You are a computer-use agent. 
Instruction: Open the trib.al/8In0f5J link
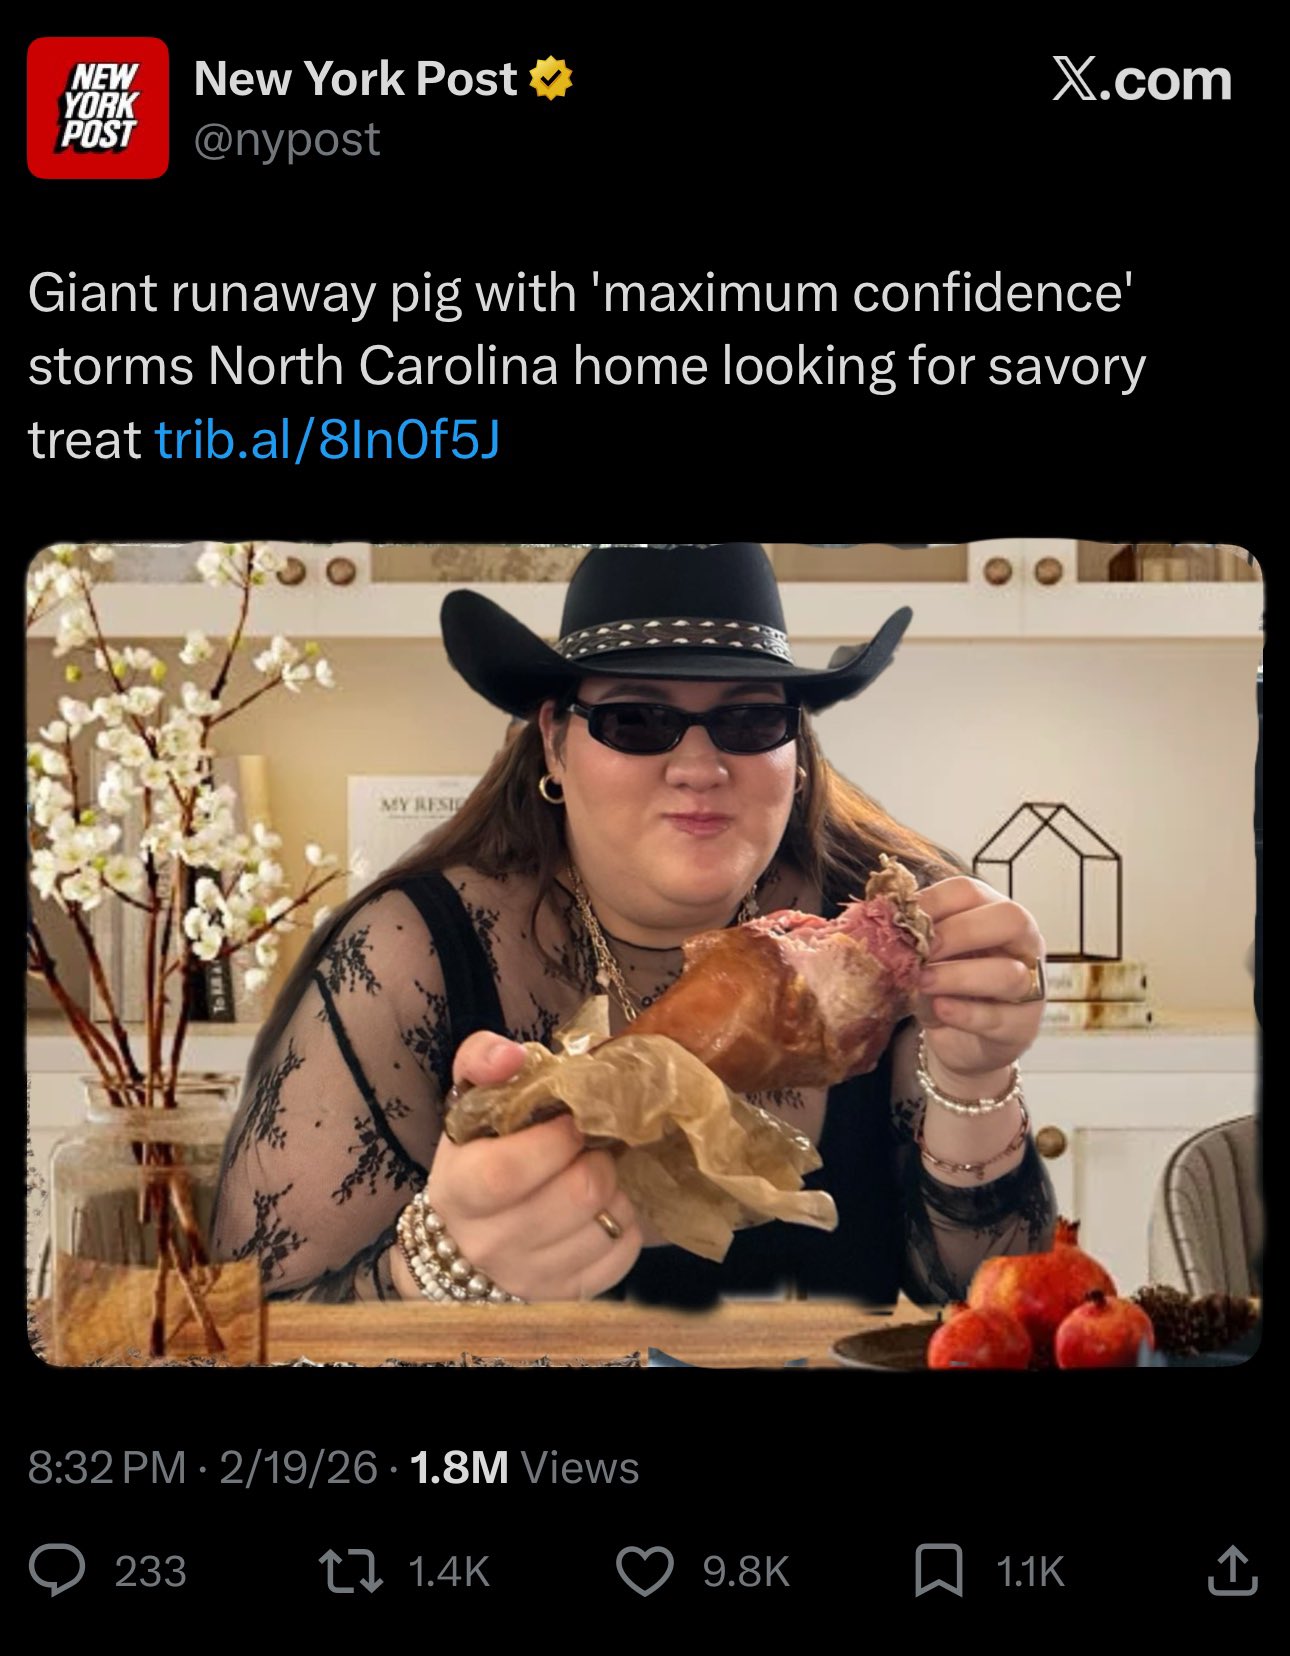click(x=327, y=439)
